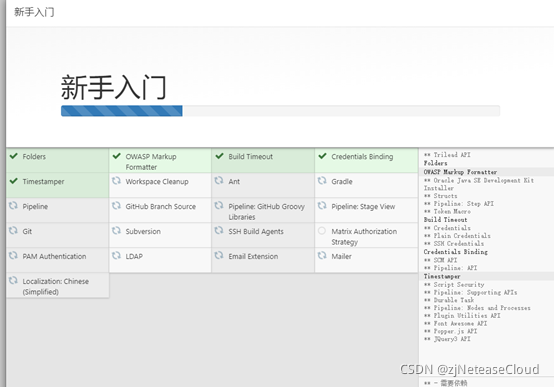Viewport: 554px width, 387px height.
Task: Click the Plain Credentials log line
Action: (457, 235)
